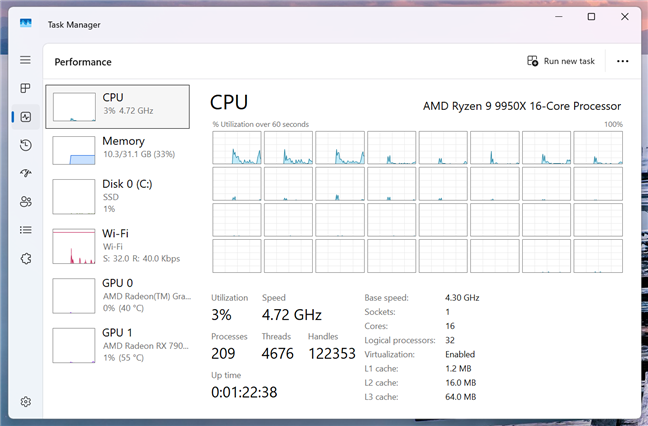
Task: Click the 4.72 GHz speed value
Action: point(291,315)
